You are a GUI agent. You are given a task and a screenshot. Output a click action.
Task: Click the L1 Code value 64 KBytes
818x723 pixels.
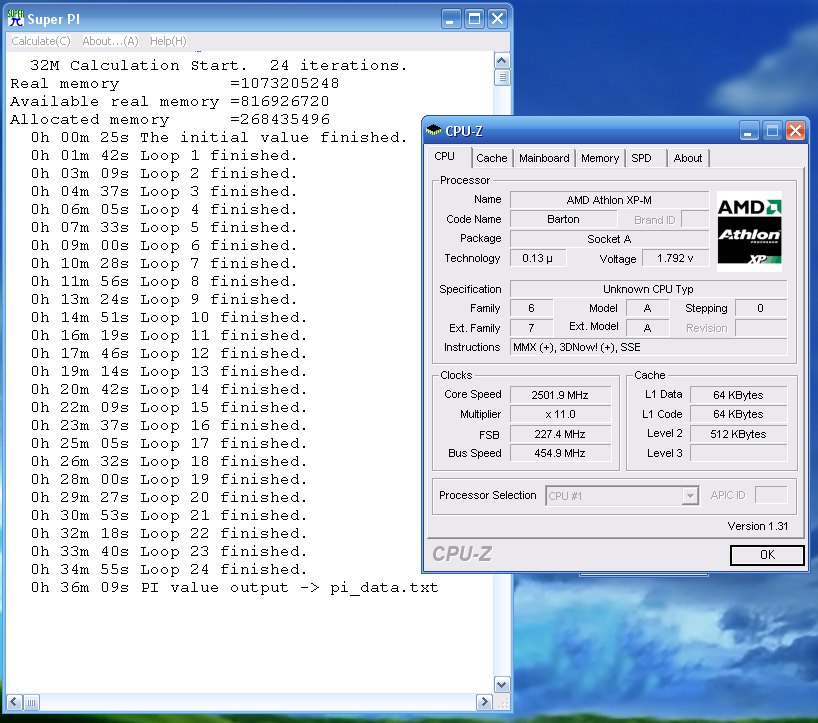pyautogui.click(x=738, y=414)
